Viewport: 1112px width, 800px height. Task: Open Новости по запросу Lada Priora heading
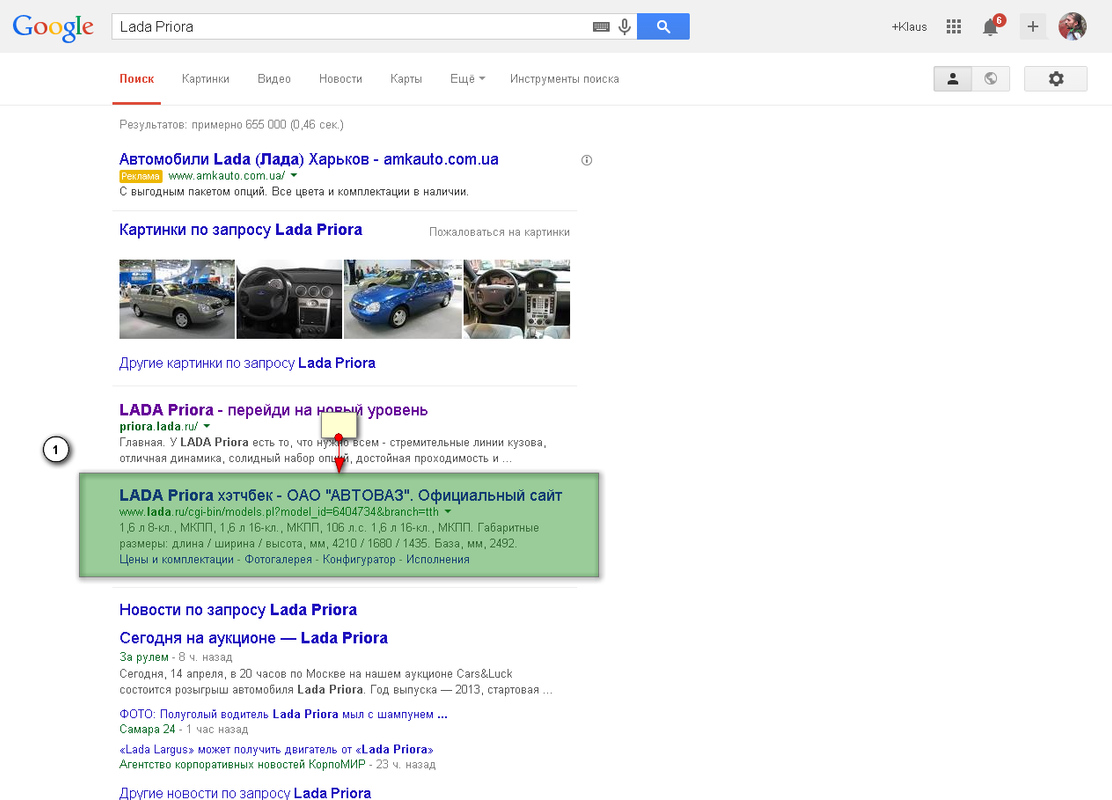click(238, 610)
